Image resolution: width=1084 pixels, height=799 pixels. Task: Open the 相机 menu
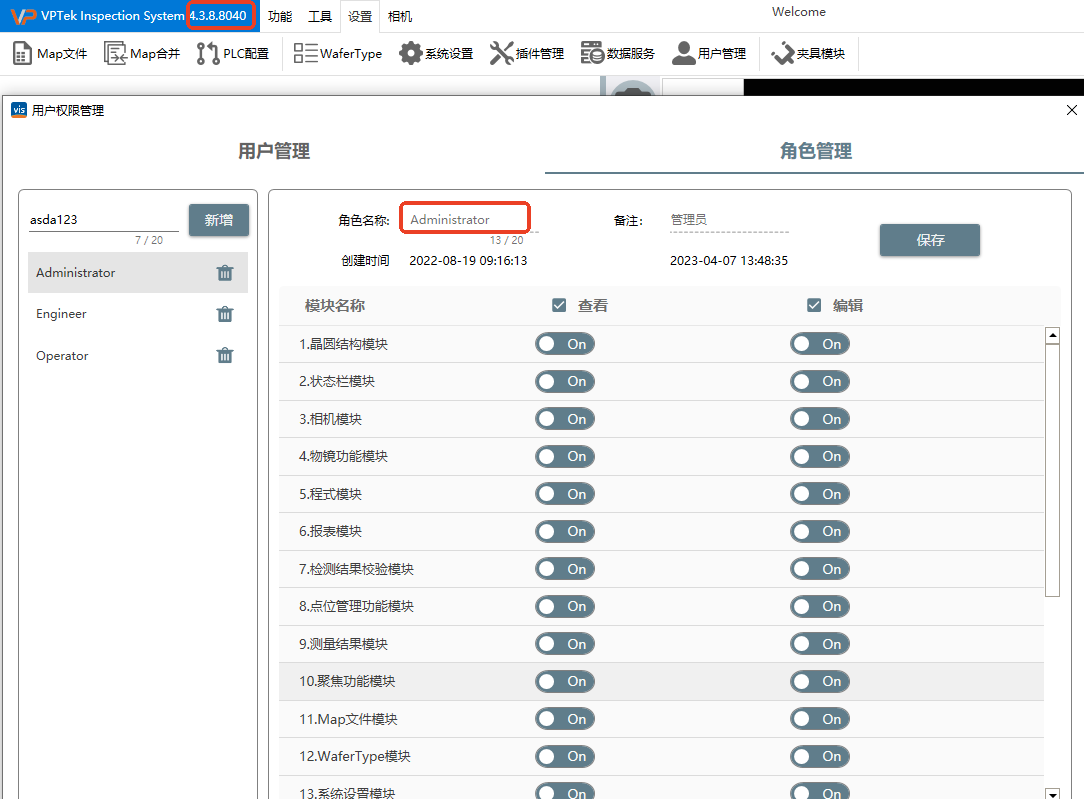point(400,16)
